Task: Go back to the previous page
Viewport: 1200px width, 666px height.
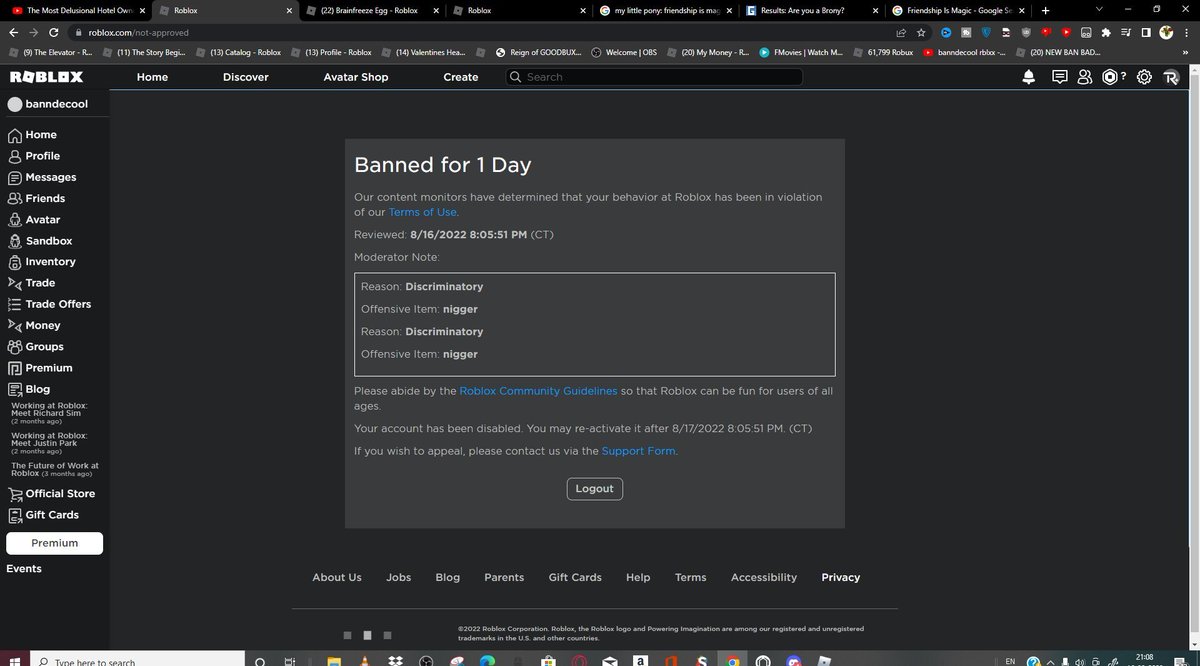Action: click(x=13, y=32)
